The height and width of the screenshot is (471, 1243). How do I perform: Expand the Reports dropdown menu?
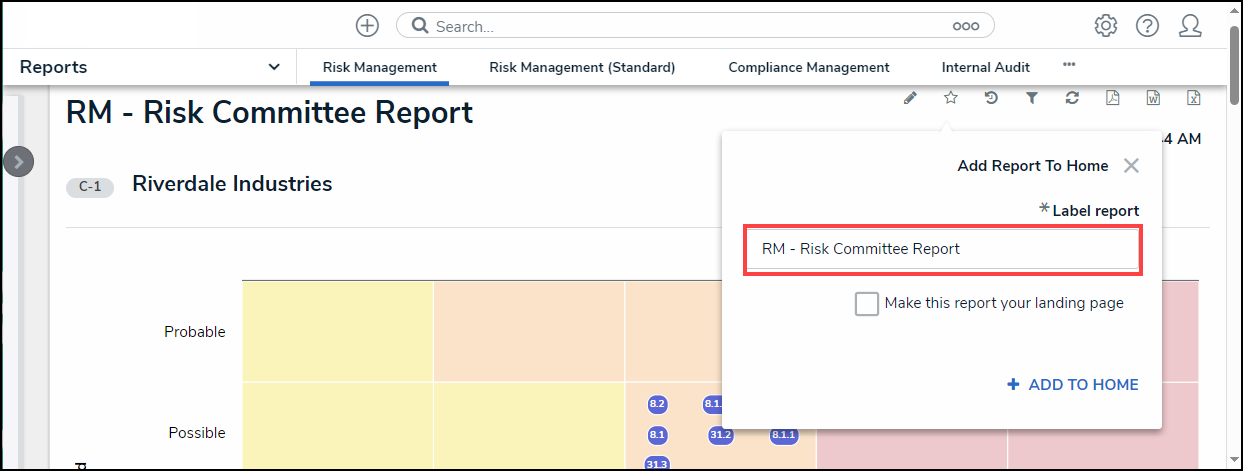274,67
